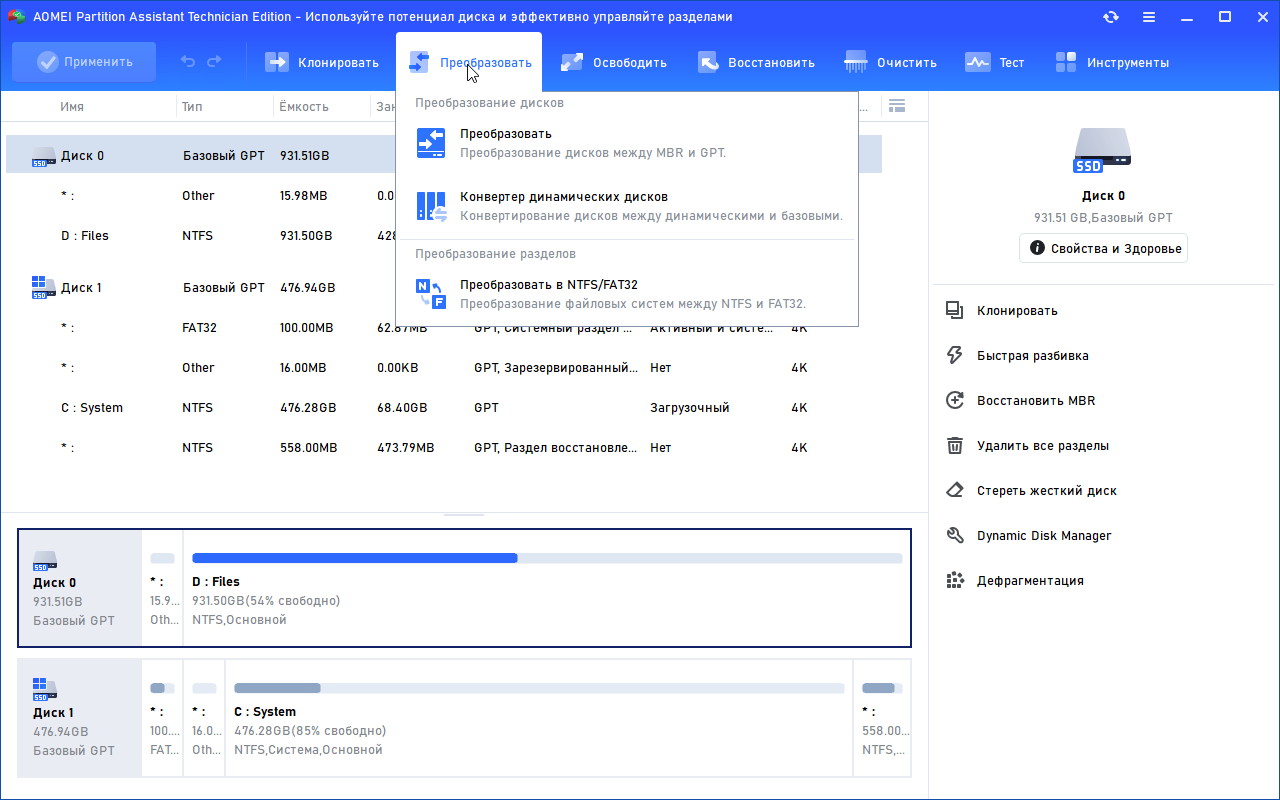Click Свойства и Здоровье button
This screenshot has width=1280, height=800.
point(1103,248)
